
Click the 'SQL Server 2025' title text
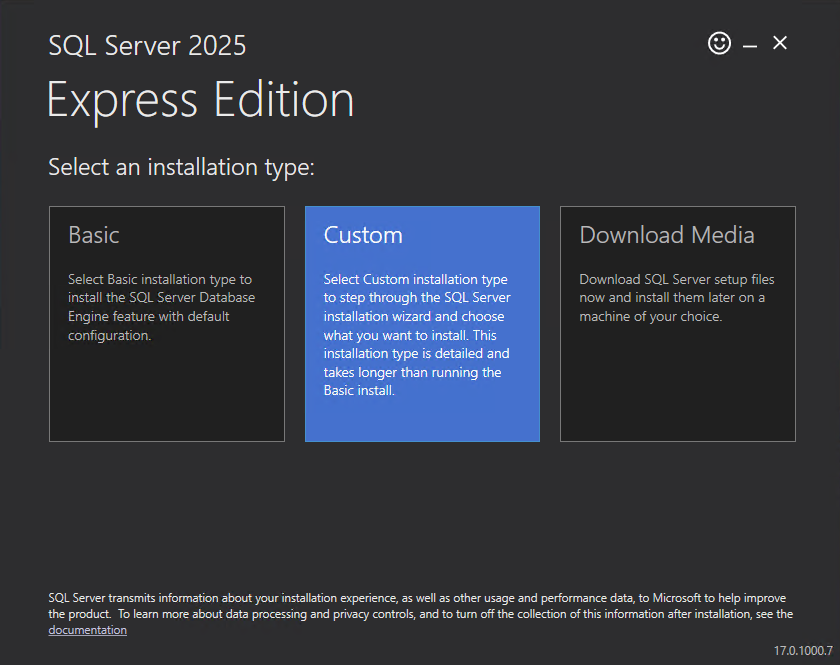(147, 46)
